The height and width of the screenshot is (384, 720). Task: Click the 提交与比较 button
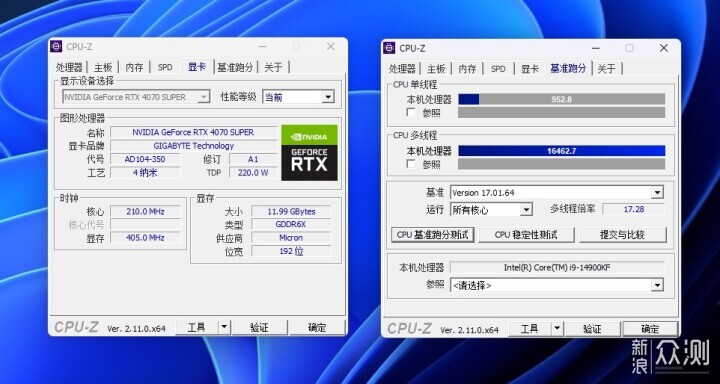tap(622, 235)
